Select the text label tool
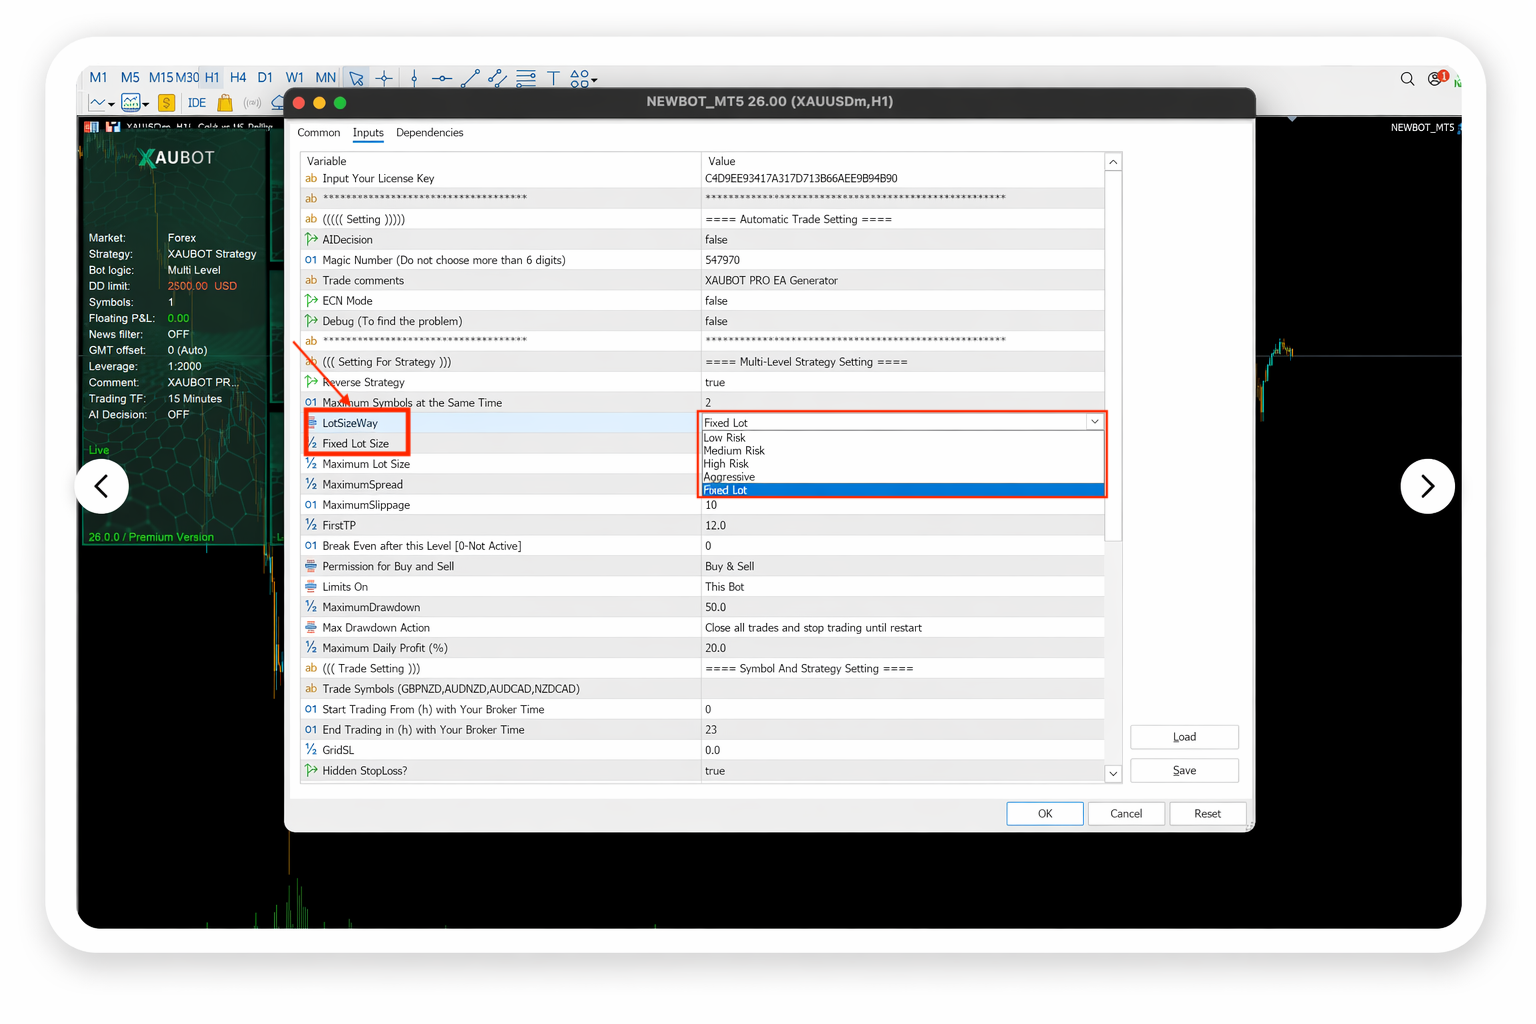The width and height of the screenshot is (1536, 1024). [553, 78]
